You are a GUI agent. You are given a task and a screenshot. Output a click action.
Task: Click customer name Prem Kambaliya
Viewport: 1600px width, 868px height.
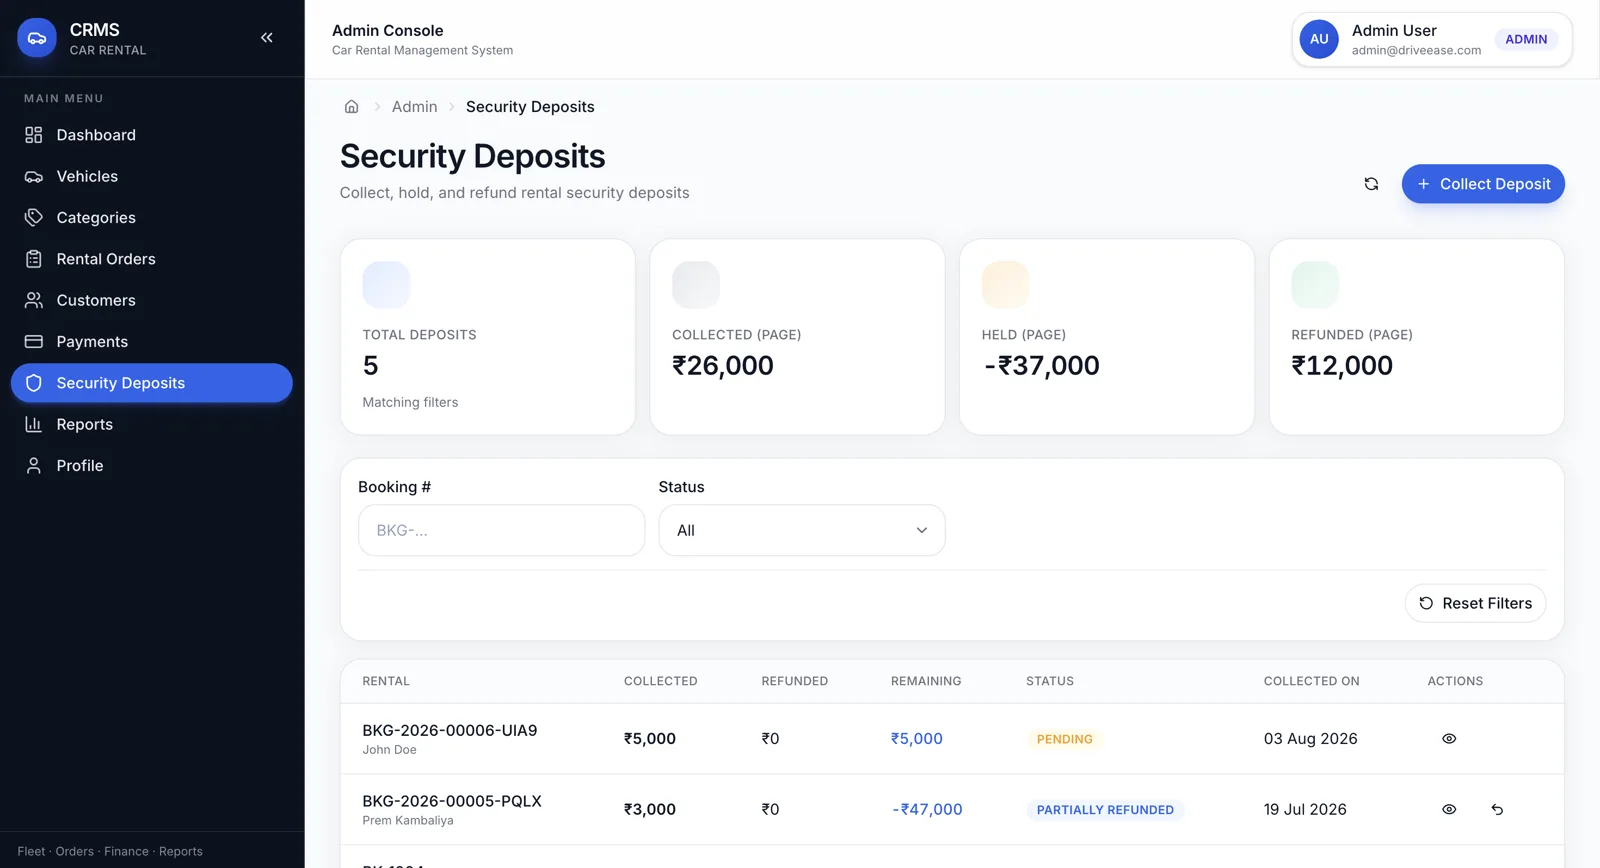pos(408,821)
